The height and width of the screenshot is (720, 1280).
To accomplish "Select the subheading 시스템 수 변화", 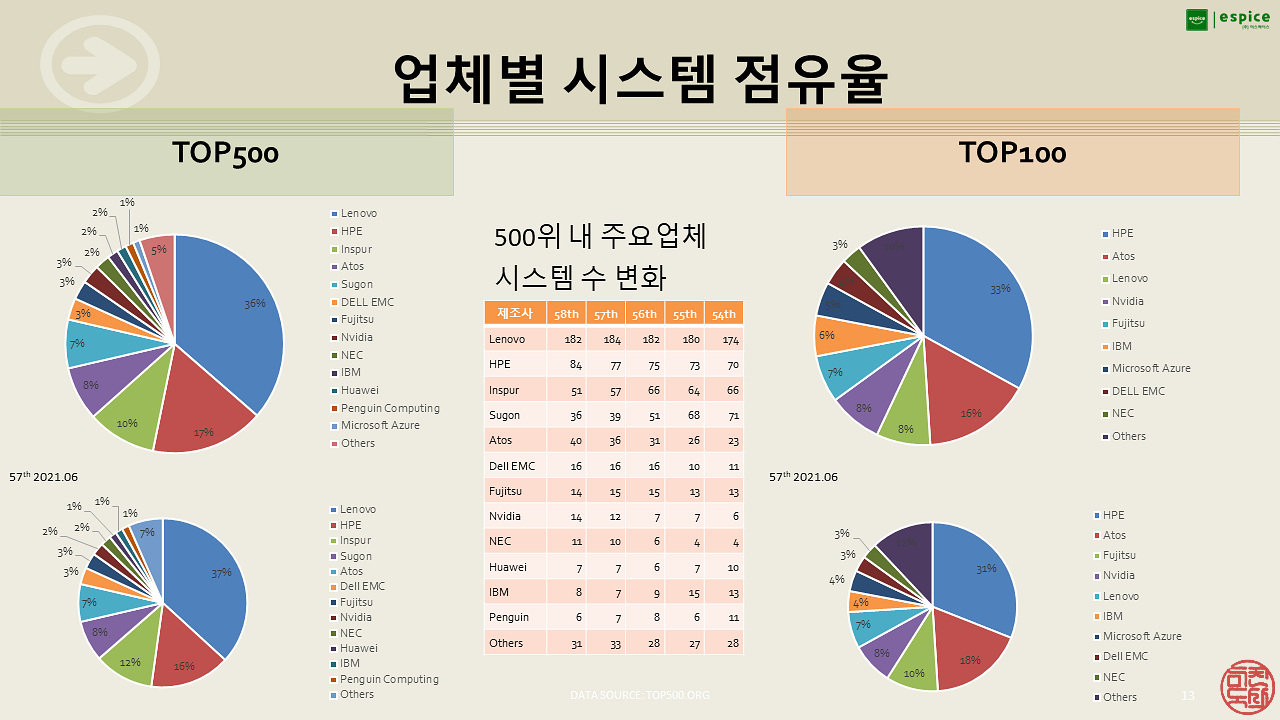I will tap(580, 276).
